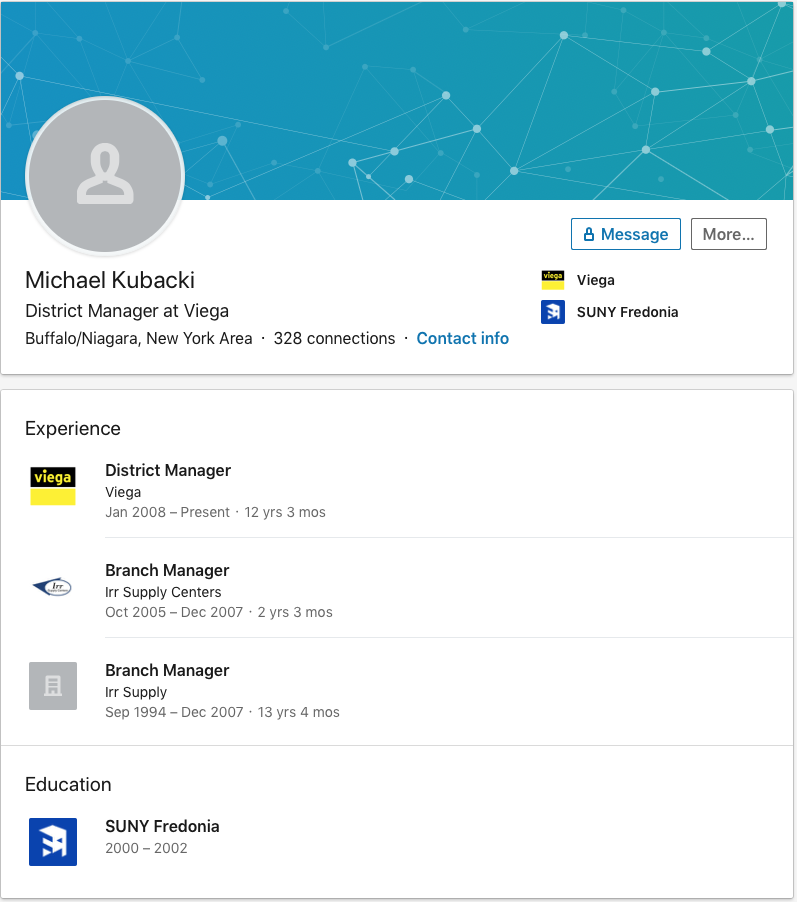Click the small Viega logo in header
The width and height of the screenshot is (797, 902).
click(x=552, y=280)
